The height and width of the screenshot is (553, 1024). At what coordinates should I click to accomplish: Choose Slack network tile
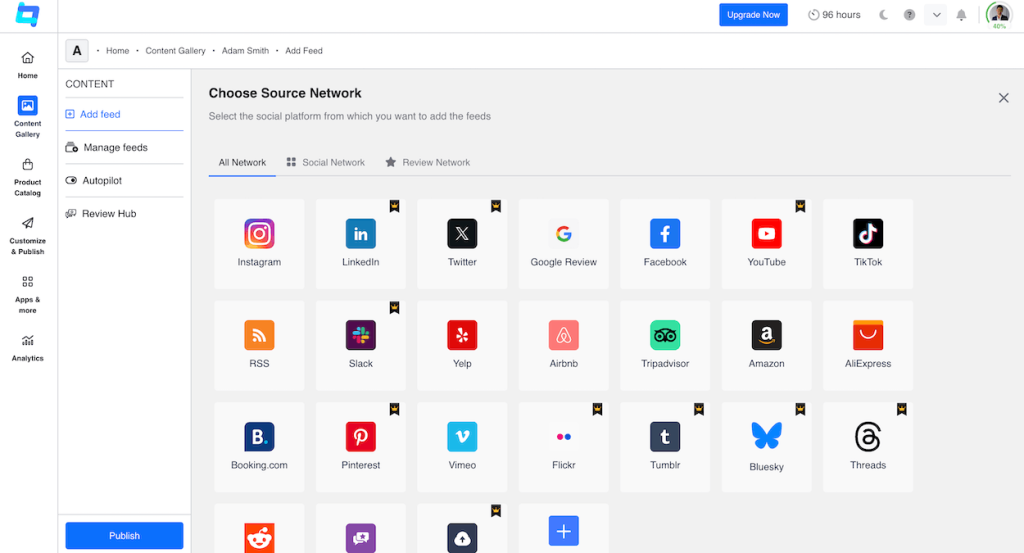360,345
